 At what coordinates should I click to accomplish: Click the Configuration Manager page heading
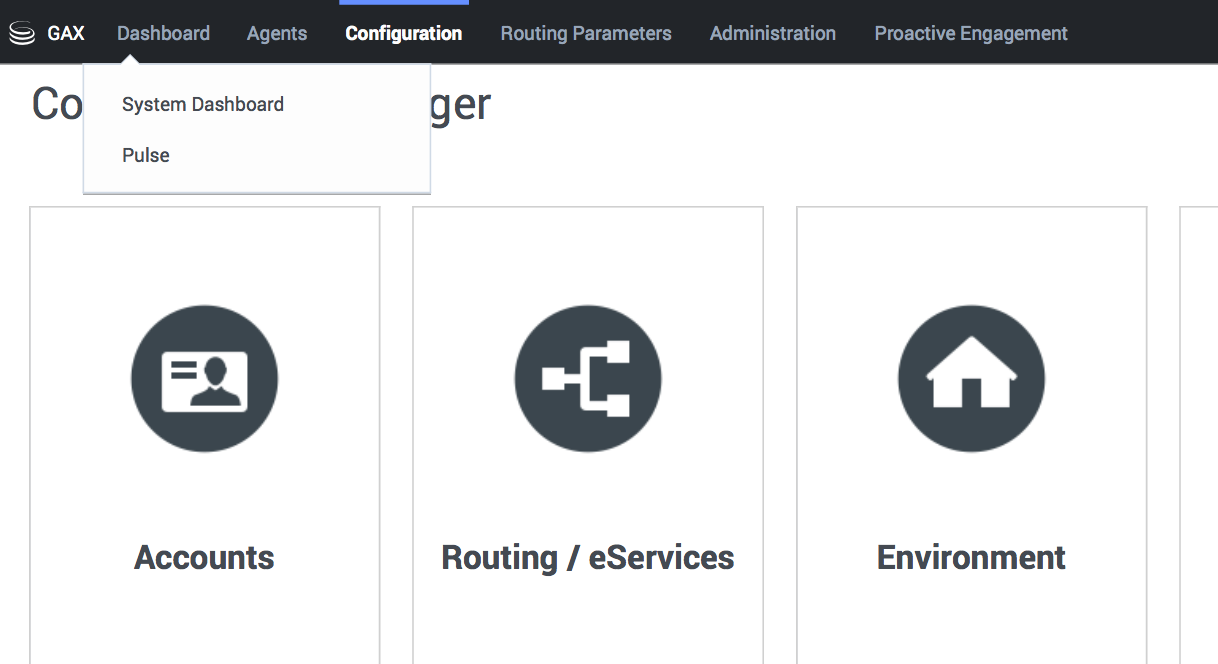461,105
